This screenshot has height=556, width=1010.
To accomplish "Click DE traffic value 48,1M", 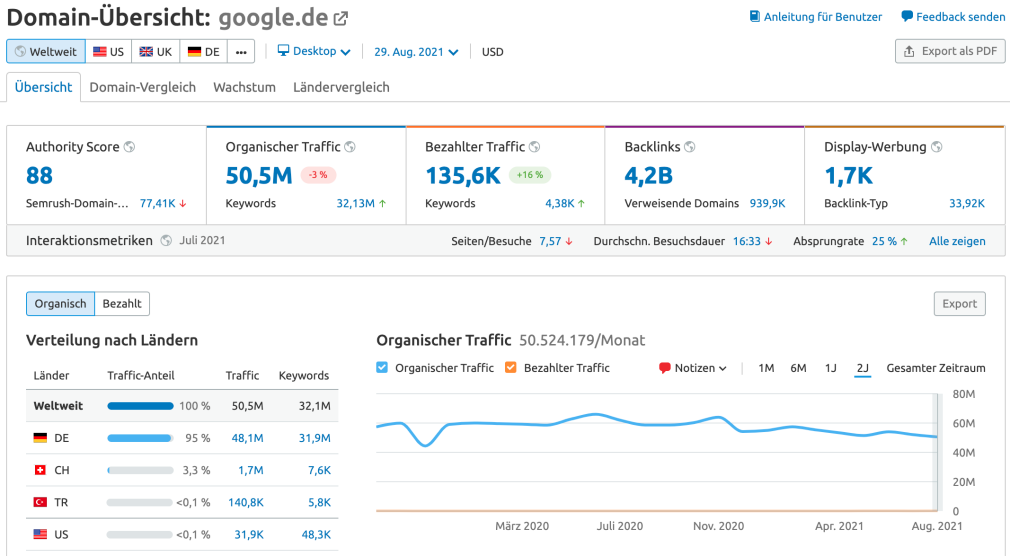I will (x=247, y=438).
